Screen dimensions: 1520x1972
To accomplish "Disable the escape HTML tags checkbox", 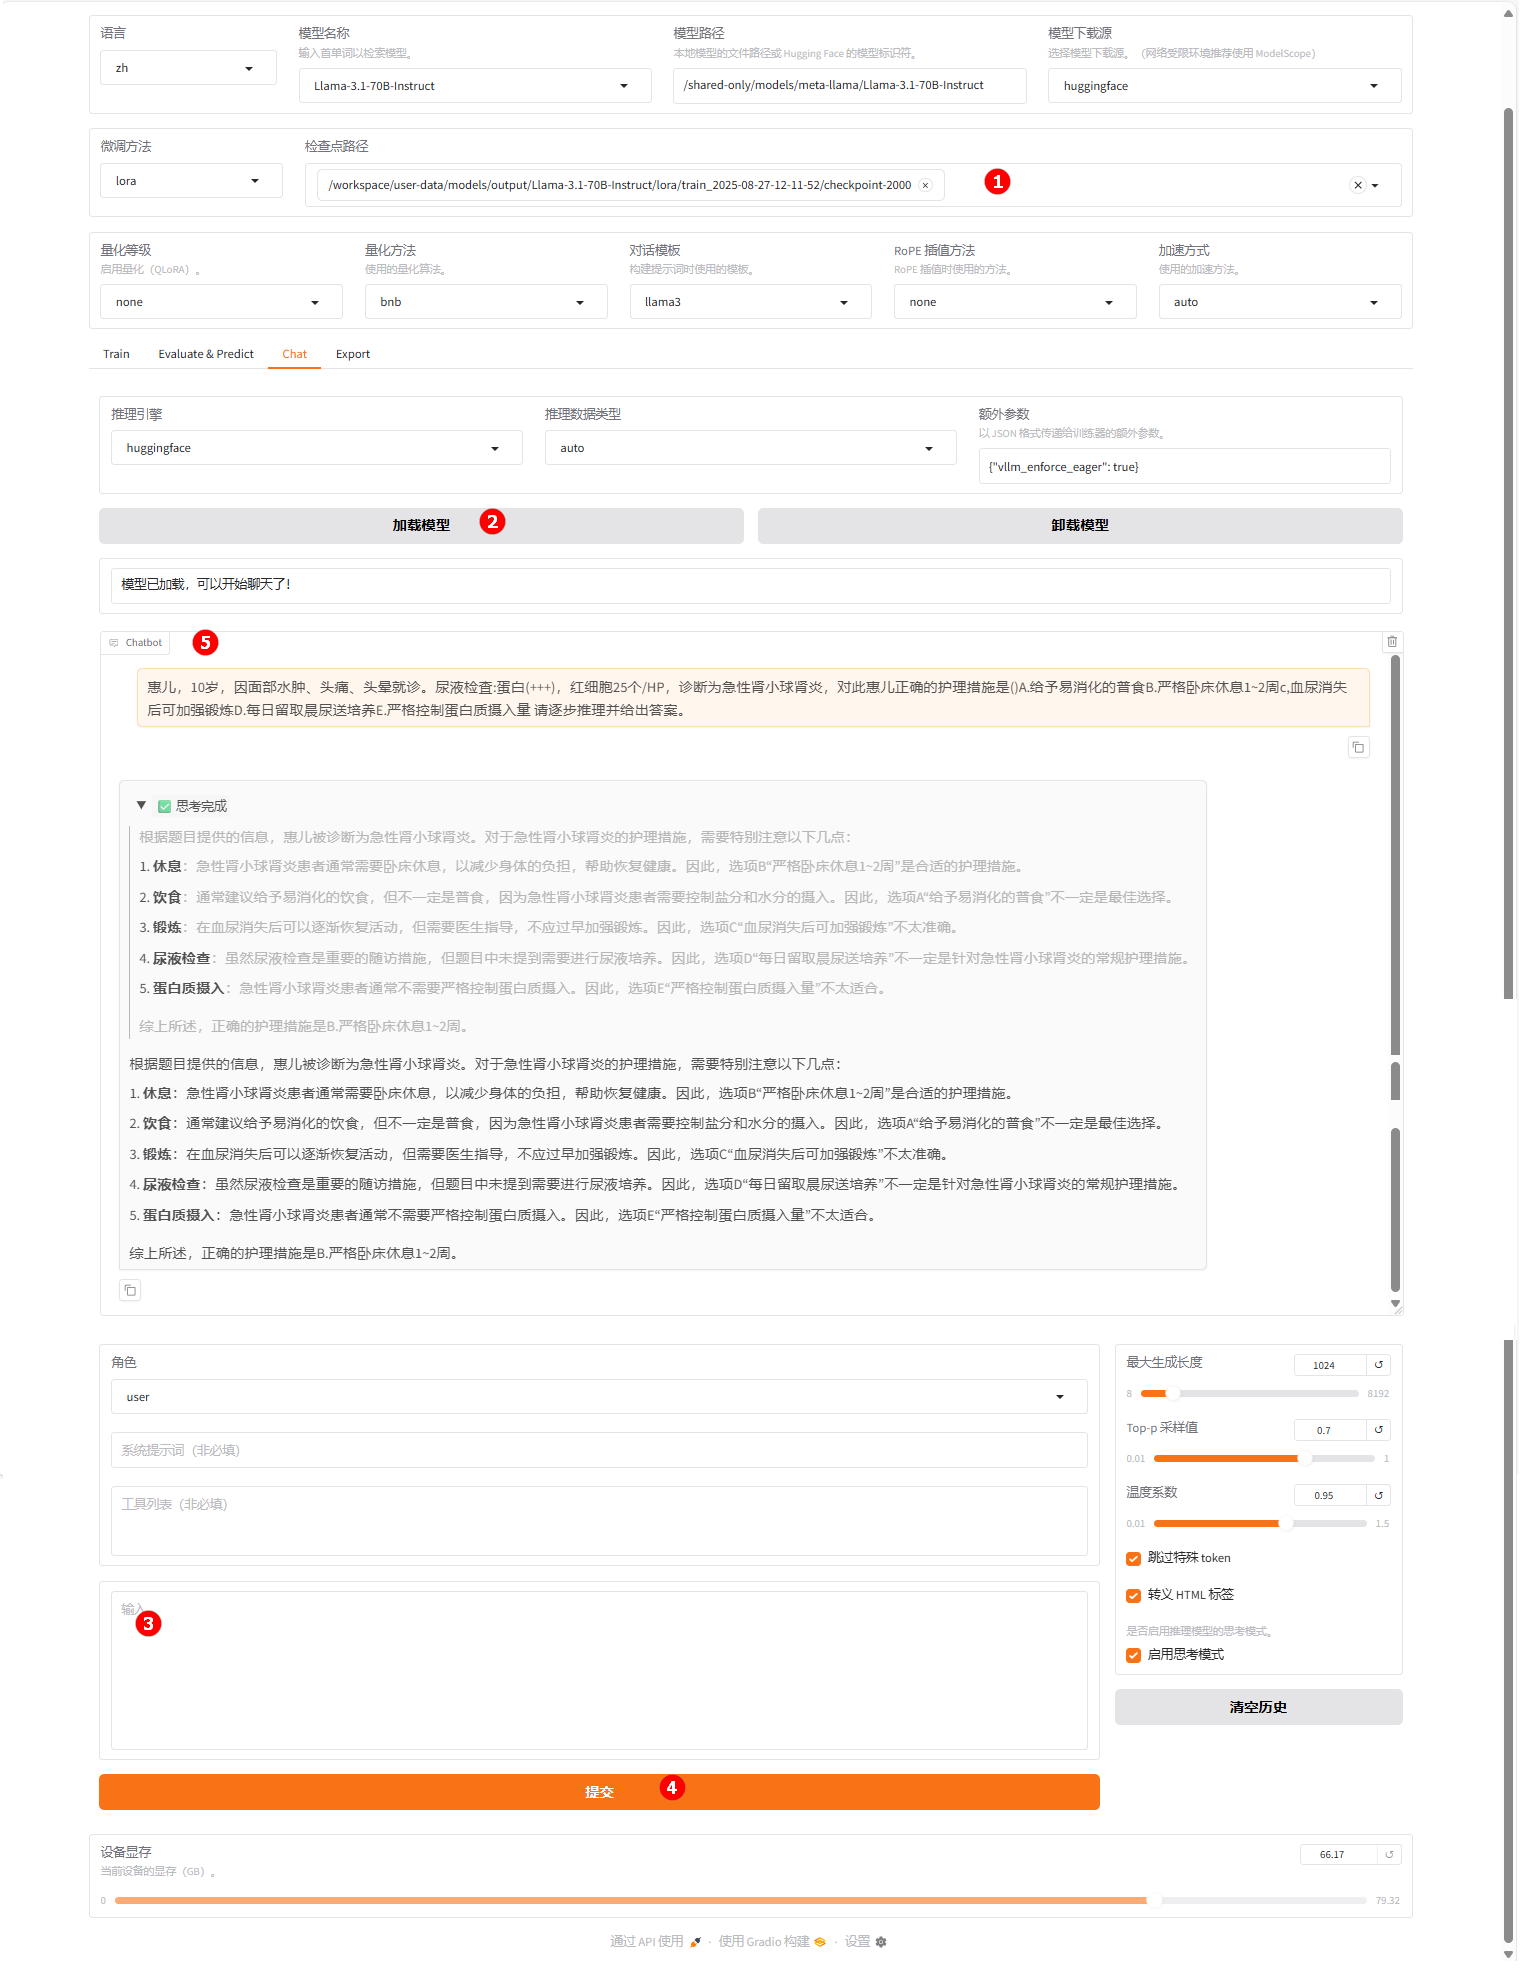I will point(1134,1596).
